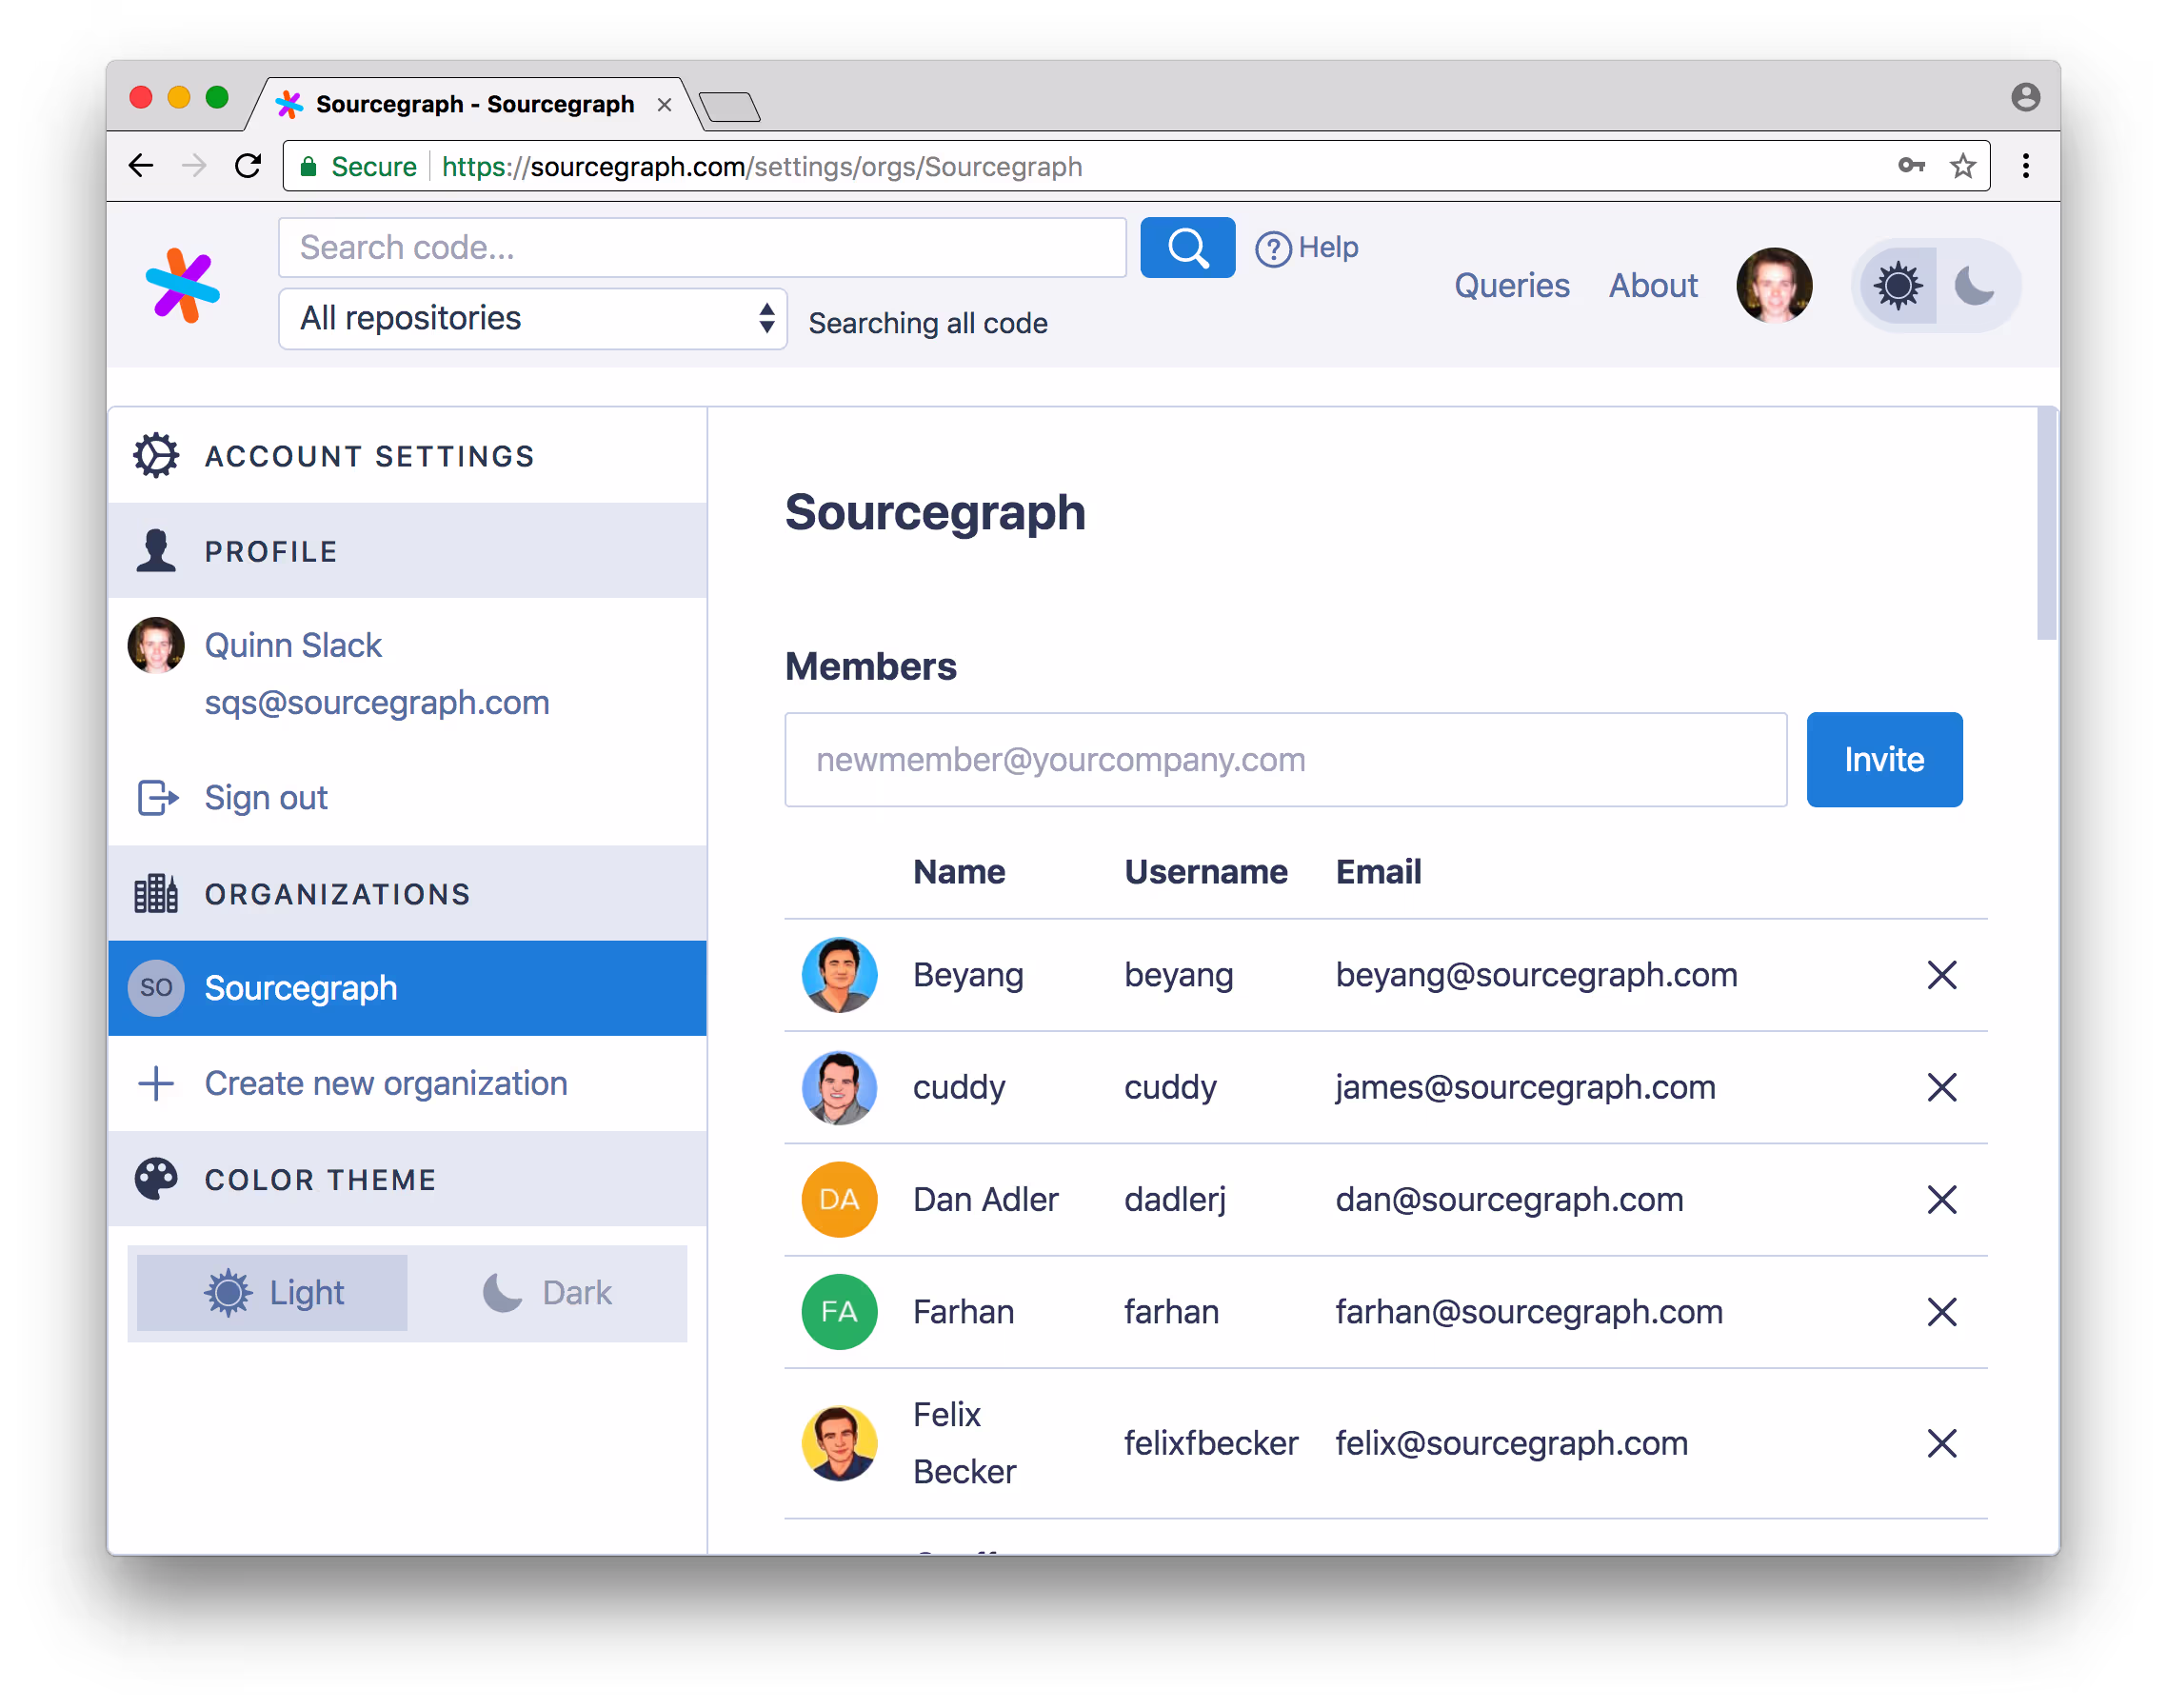Click sqs@sourcegraph.com email link
This screenshot has width=2167, height=1708.
point(377,703)
